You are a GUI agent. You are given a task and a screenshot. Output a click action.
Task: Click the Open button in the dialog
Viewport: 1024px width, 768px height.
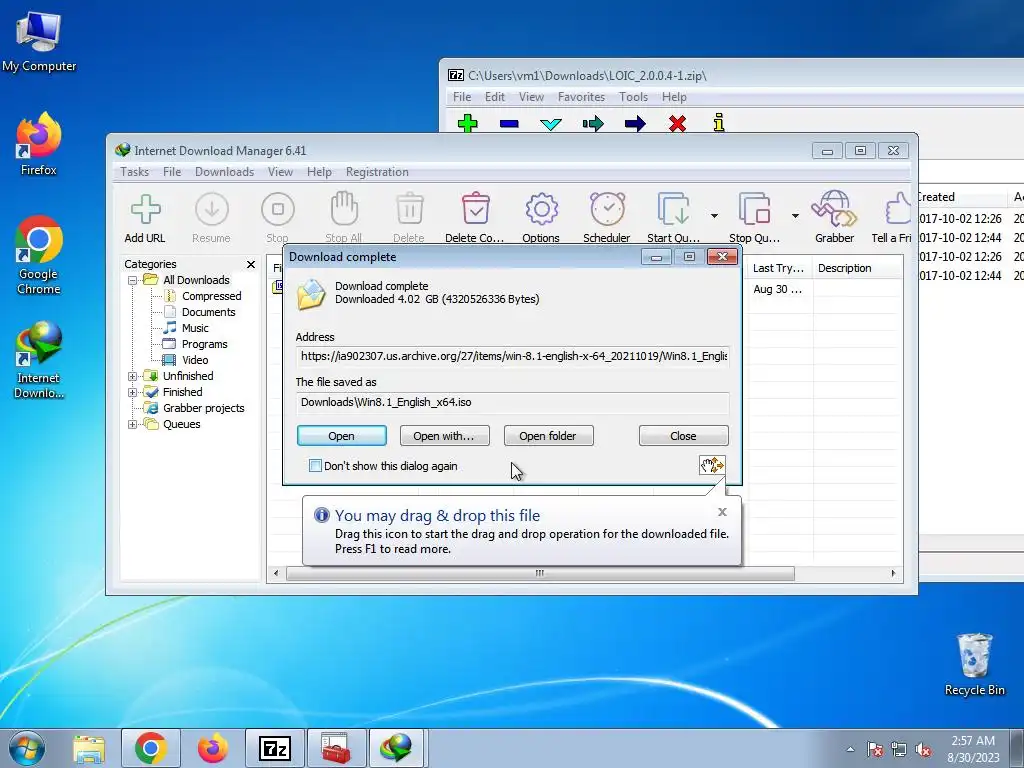[x=342, y=436]
